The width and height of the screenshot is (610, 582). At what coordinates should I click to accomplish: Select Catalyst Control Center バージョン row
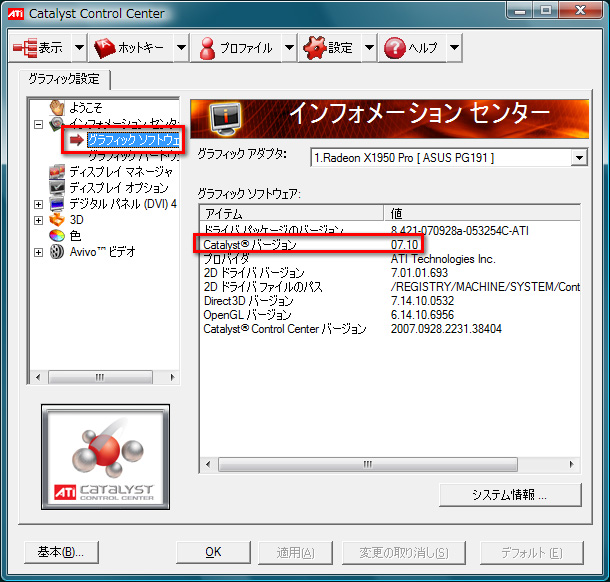tap(390, 329)
